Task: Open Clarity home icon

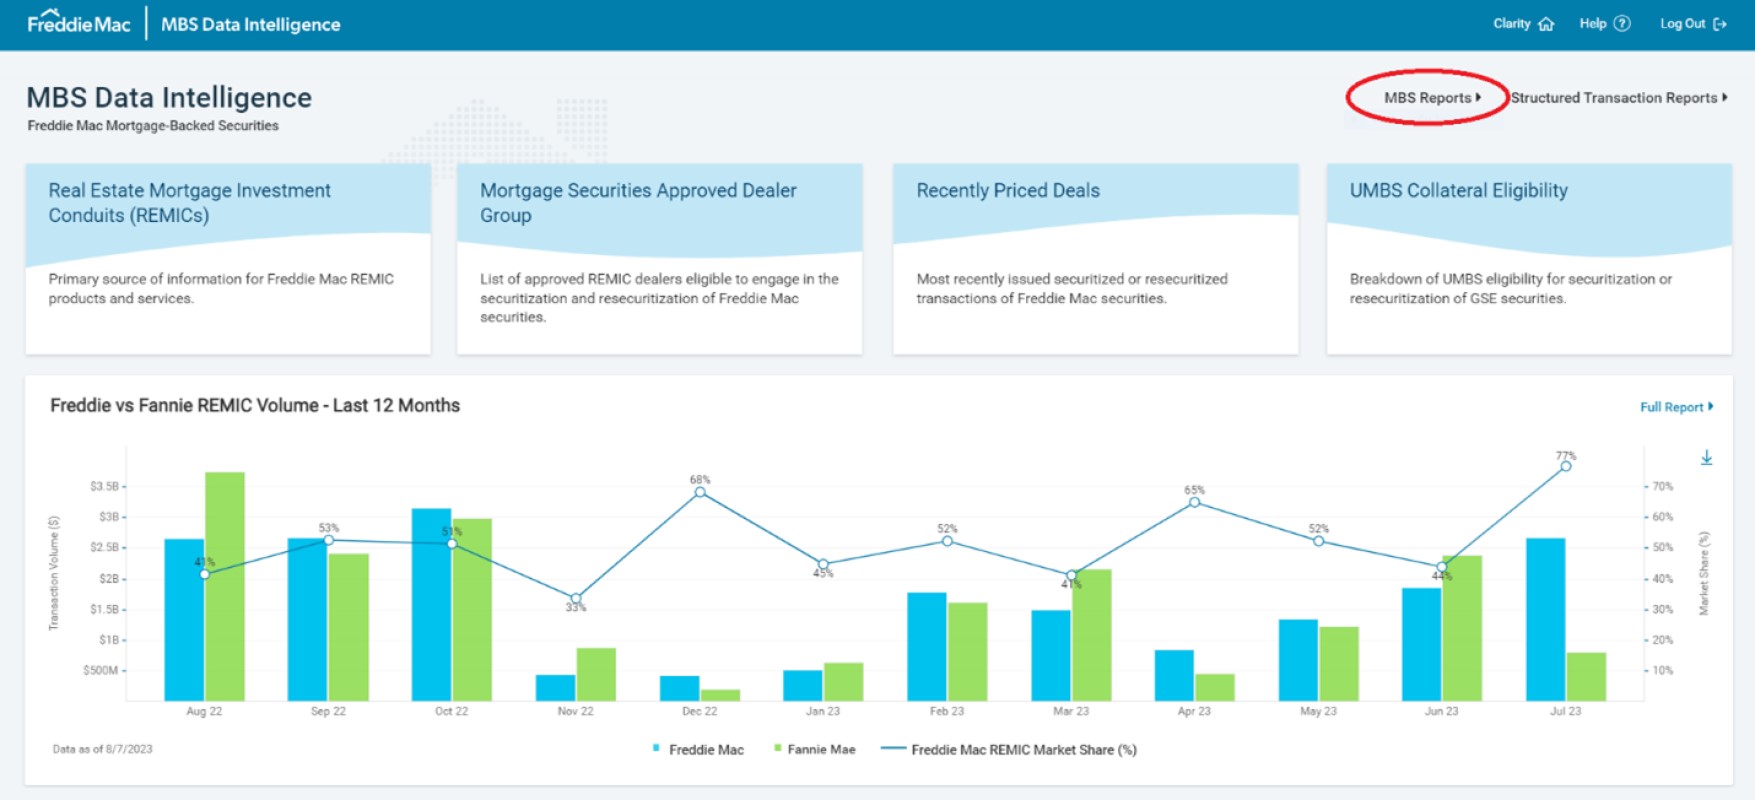Action: pos(1546,24)
